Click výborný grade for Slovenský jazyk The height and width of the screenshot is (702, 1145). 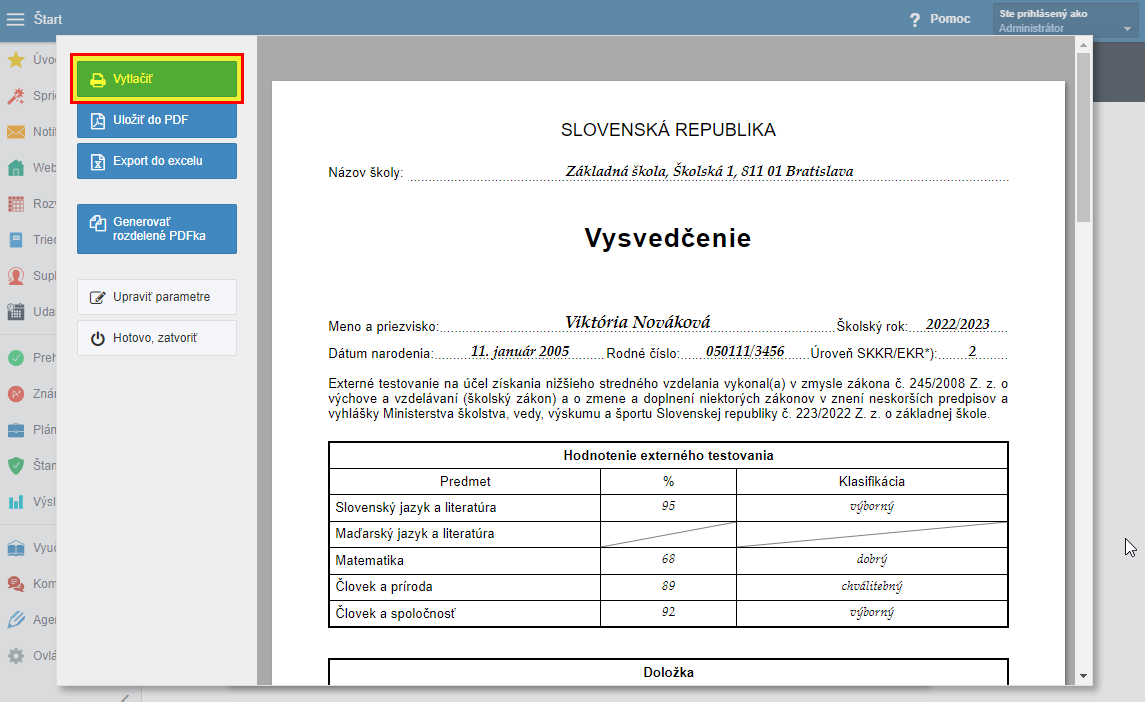(x=872, y=507)
